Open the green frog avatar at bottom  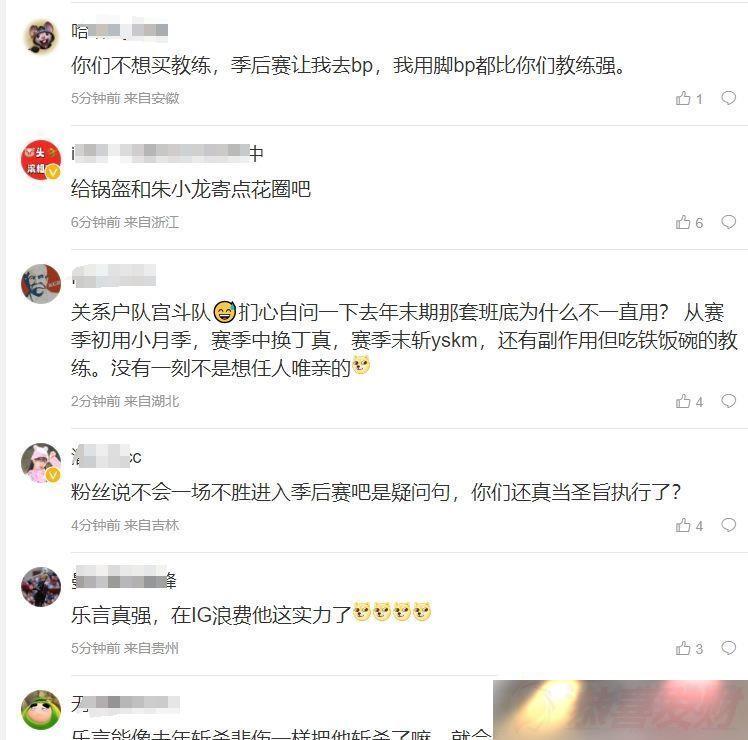(41, 709)
